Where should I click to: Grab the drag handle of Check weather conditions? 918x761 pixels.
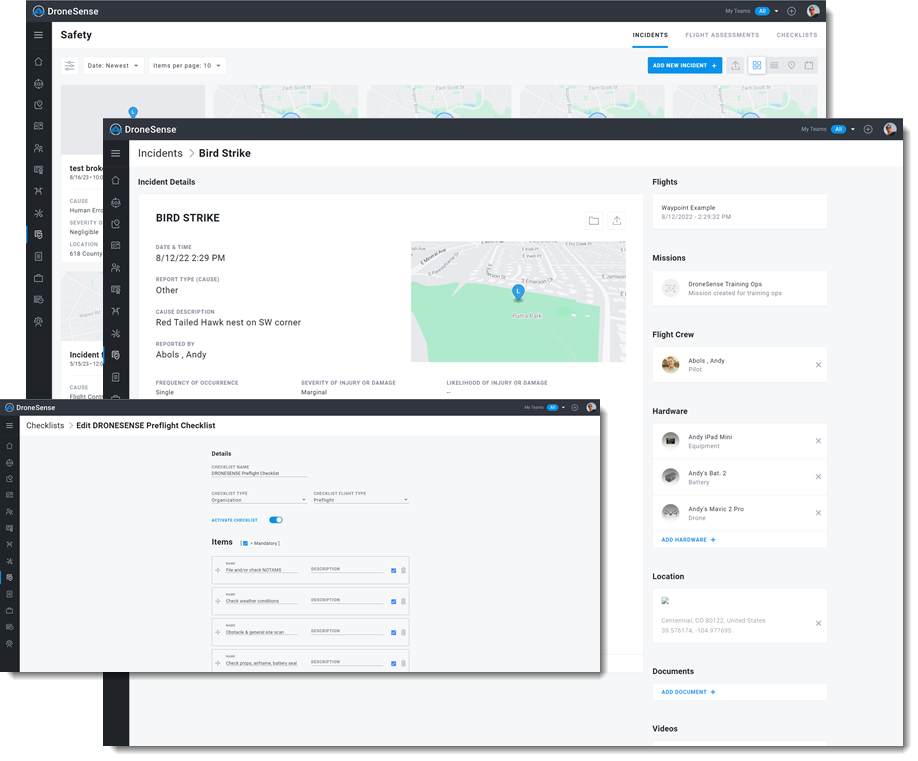218,601
